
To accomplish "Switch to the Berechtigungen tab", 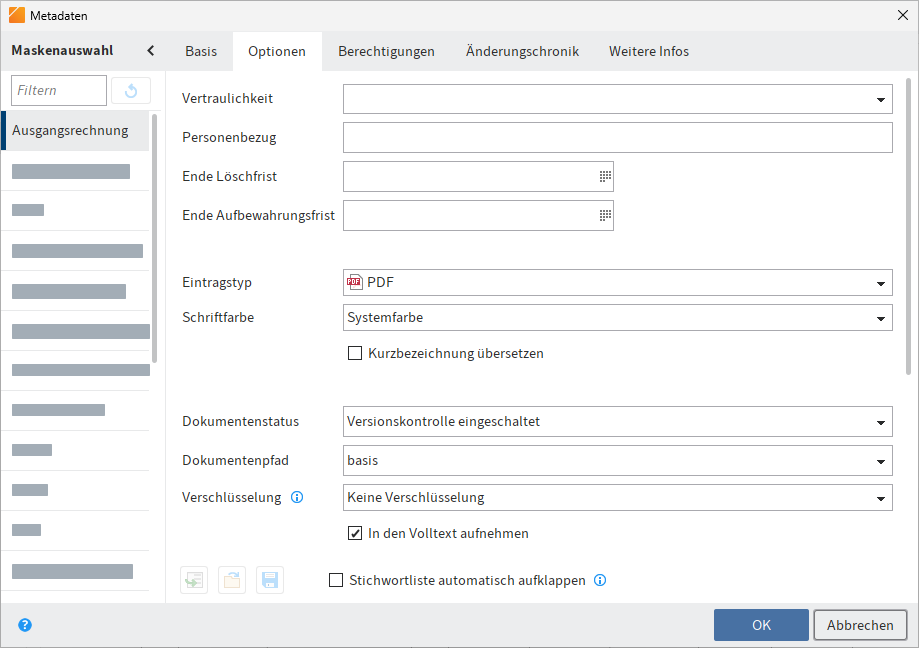I will [x=386, y=50].
